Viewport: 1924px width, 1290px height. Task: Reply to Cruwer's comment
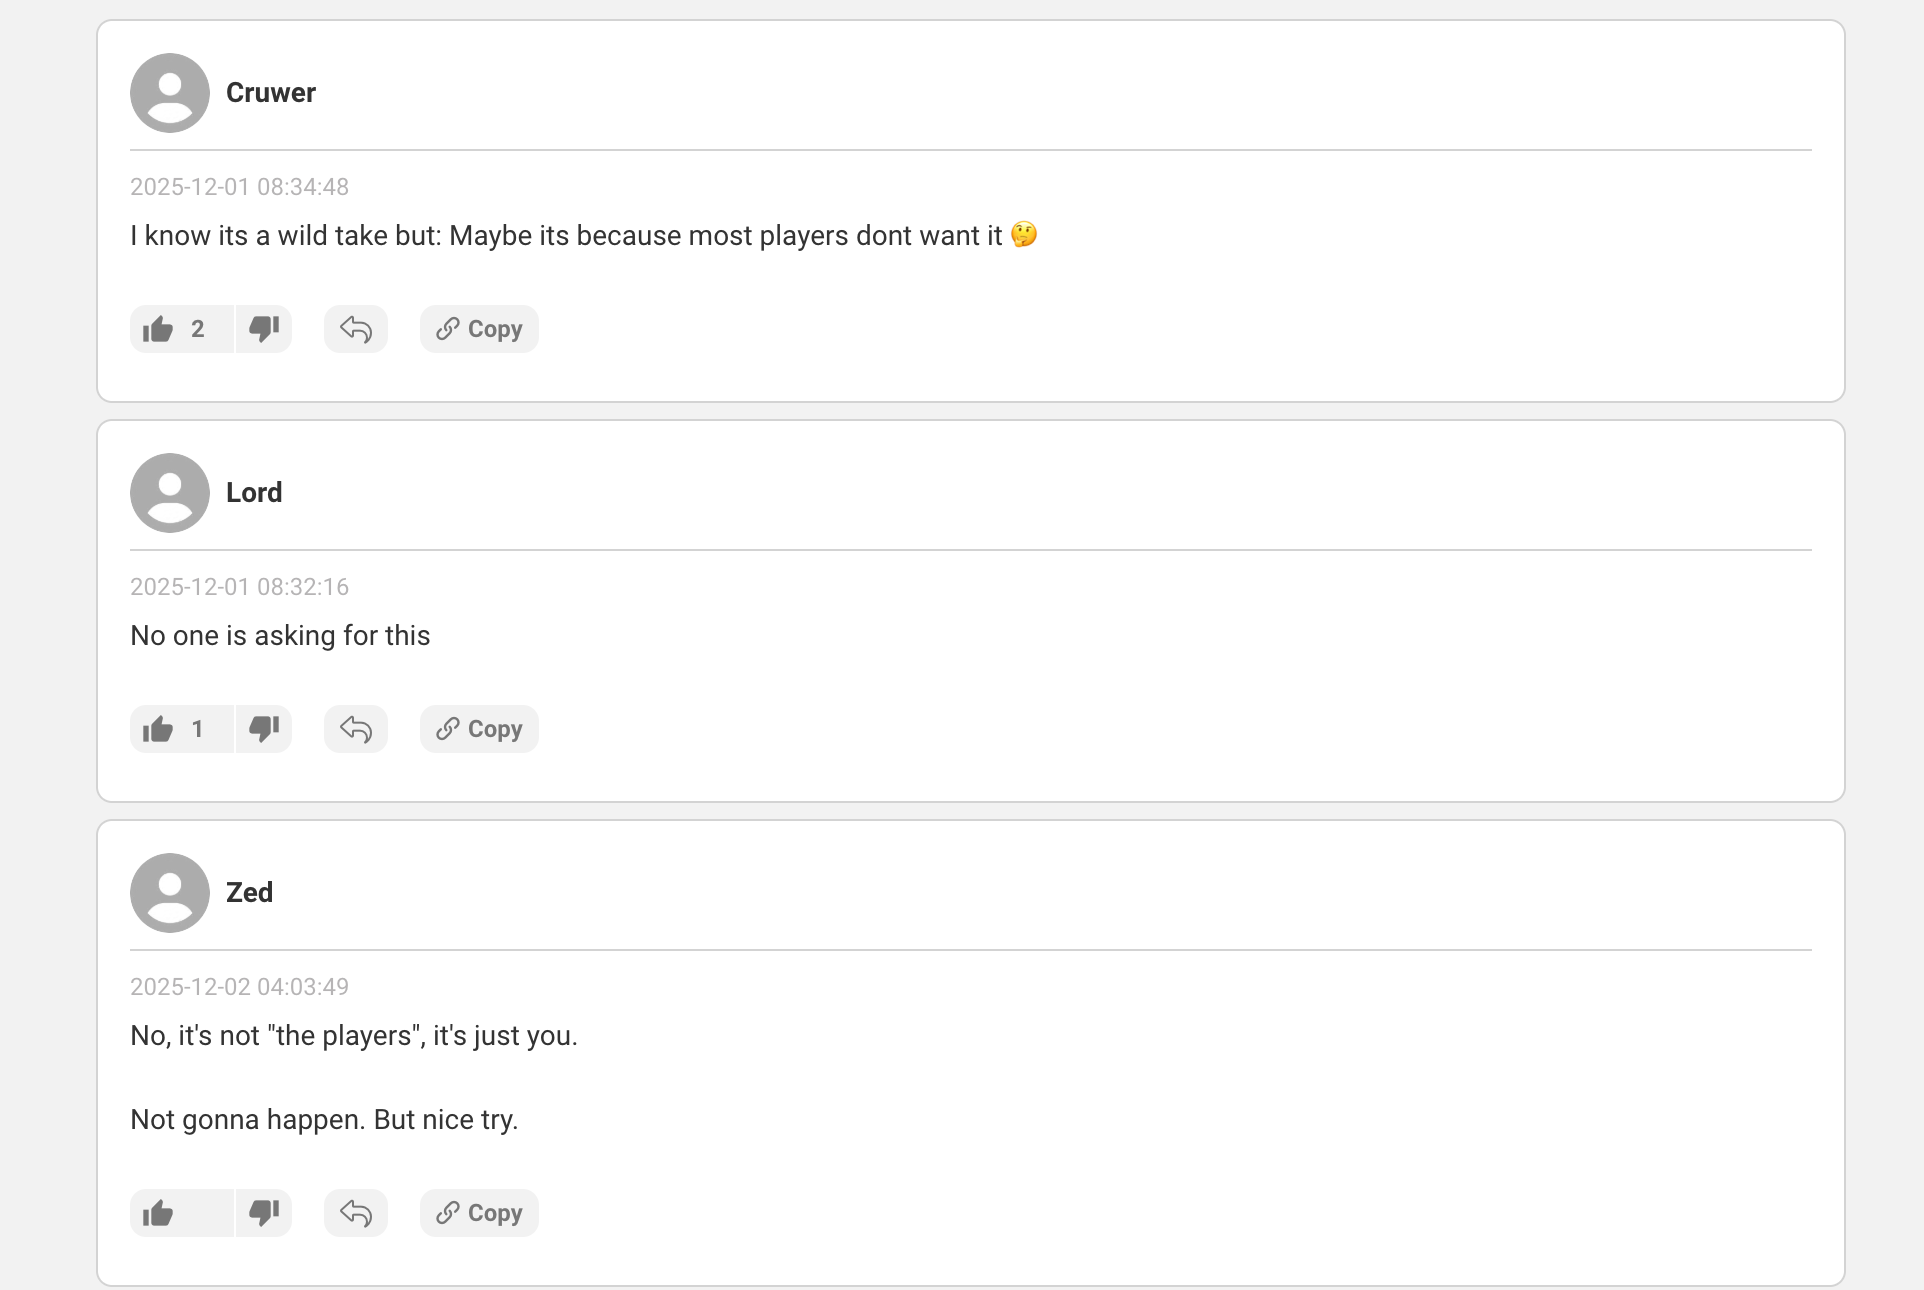[x=356, y=329]
